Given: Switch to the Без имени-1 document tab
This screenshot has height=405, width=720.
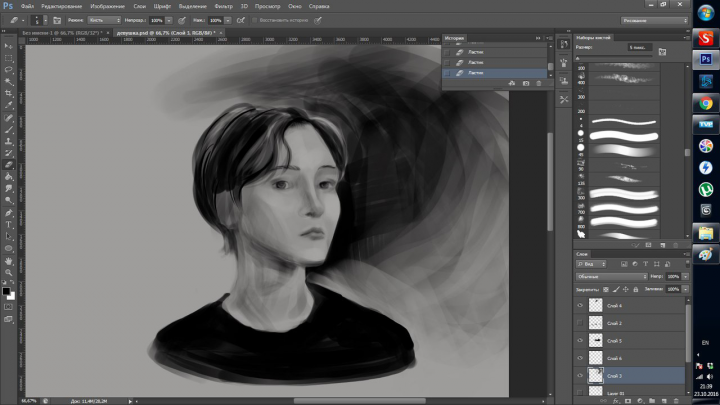Looking at the screenshot, I should (62, 33).
